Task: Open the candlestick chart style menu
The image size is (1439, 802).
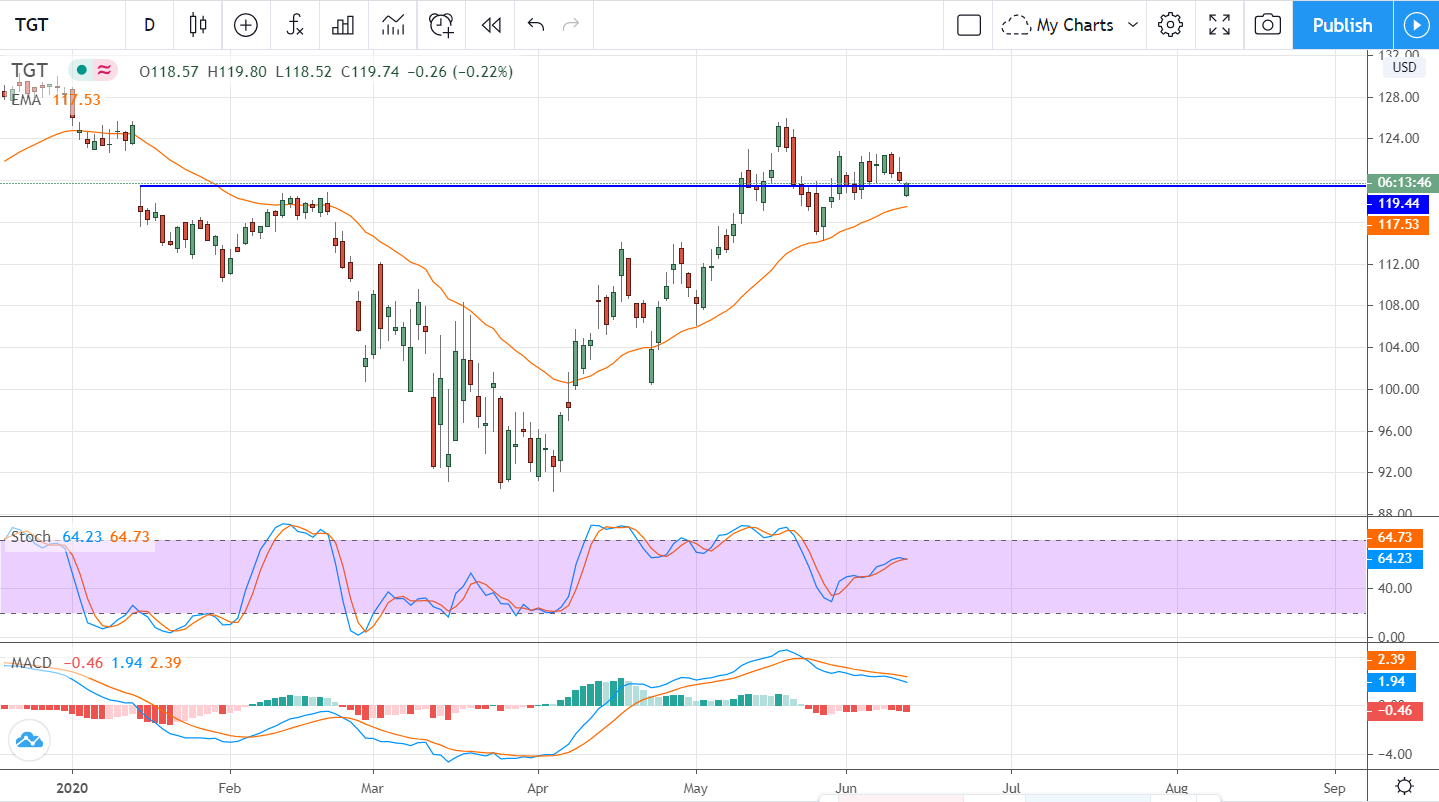Action: 197,25
